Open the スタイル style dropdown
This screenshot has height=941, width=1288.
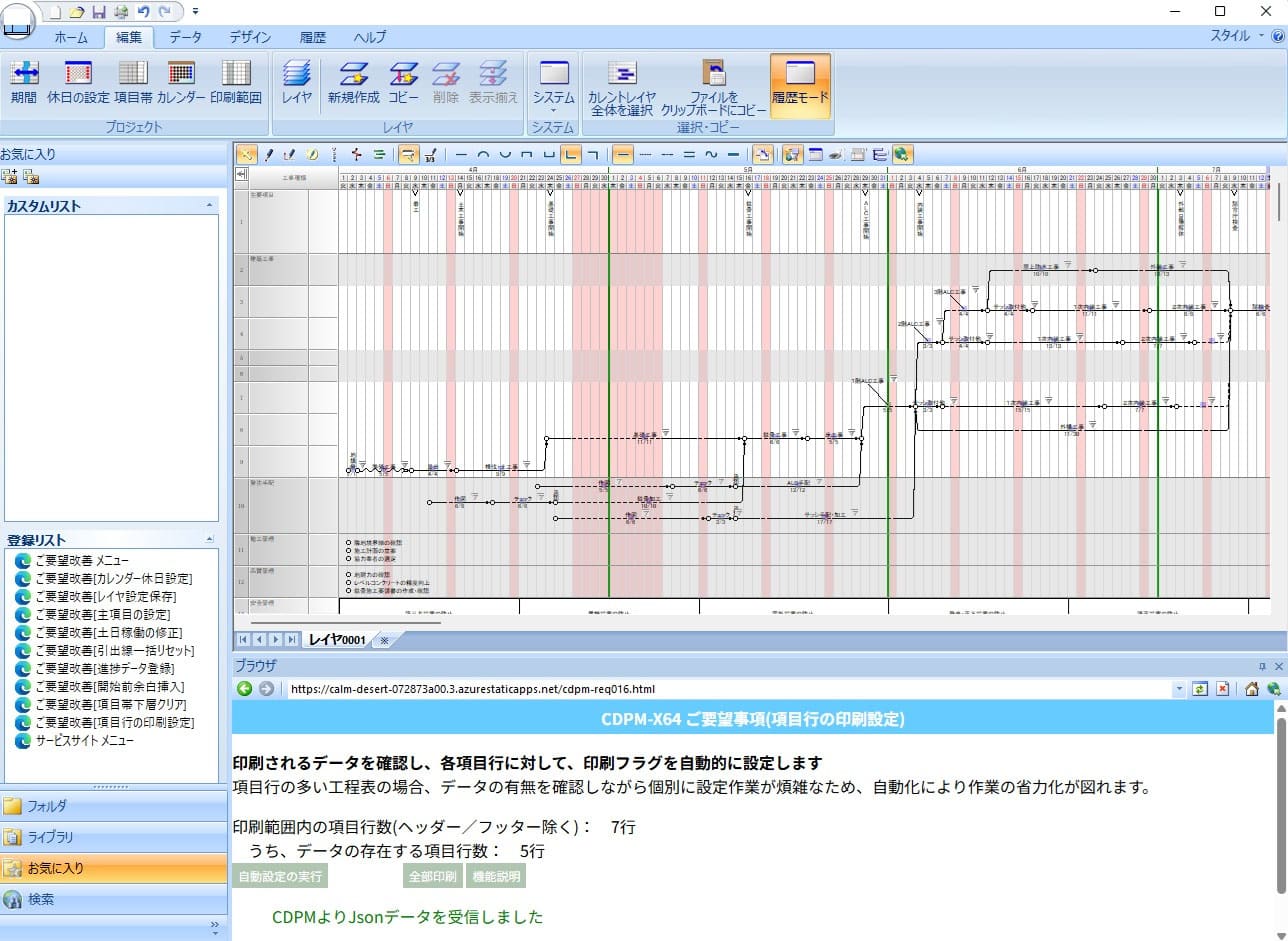tap(1236, 35)
